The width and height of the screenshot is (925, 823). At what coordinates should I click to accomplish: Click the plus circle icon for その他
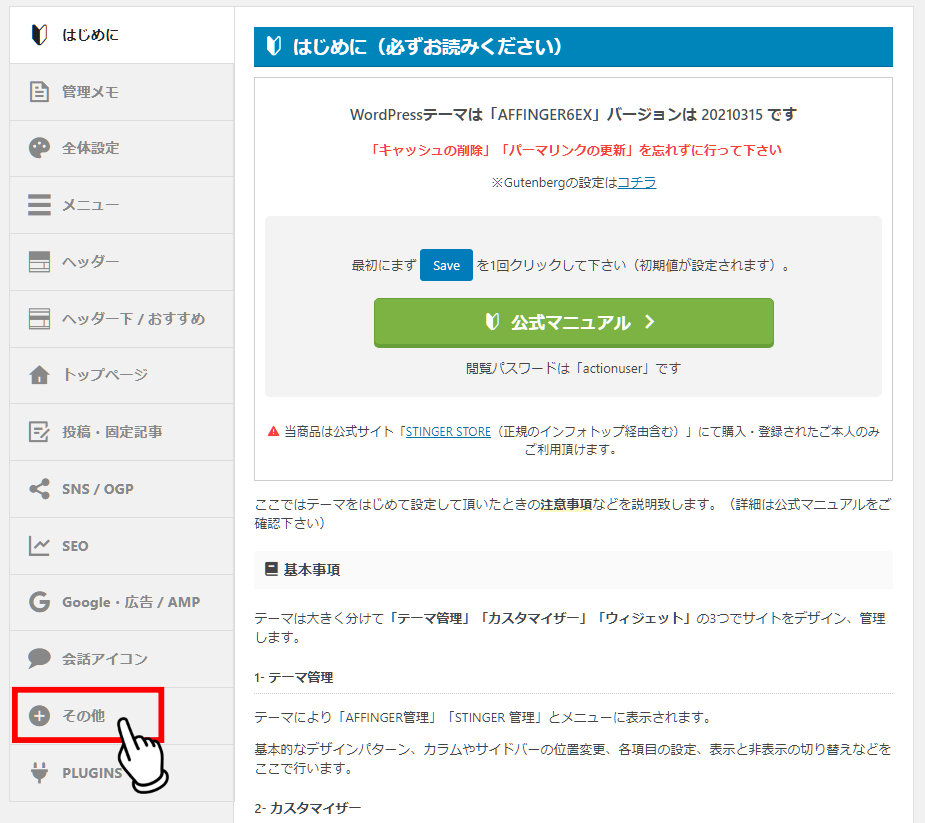point(39,716)
